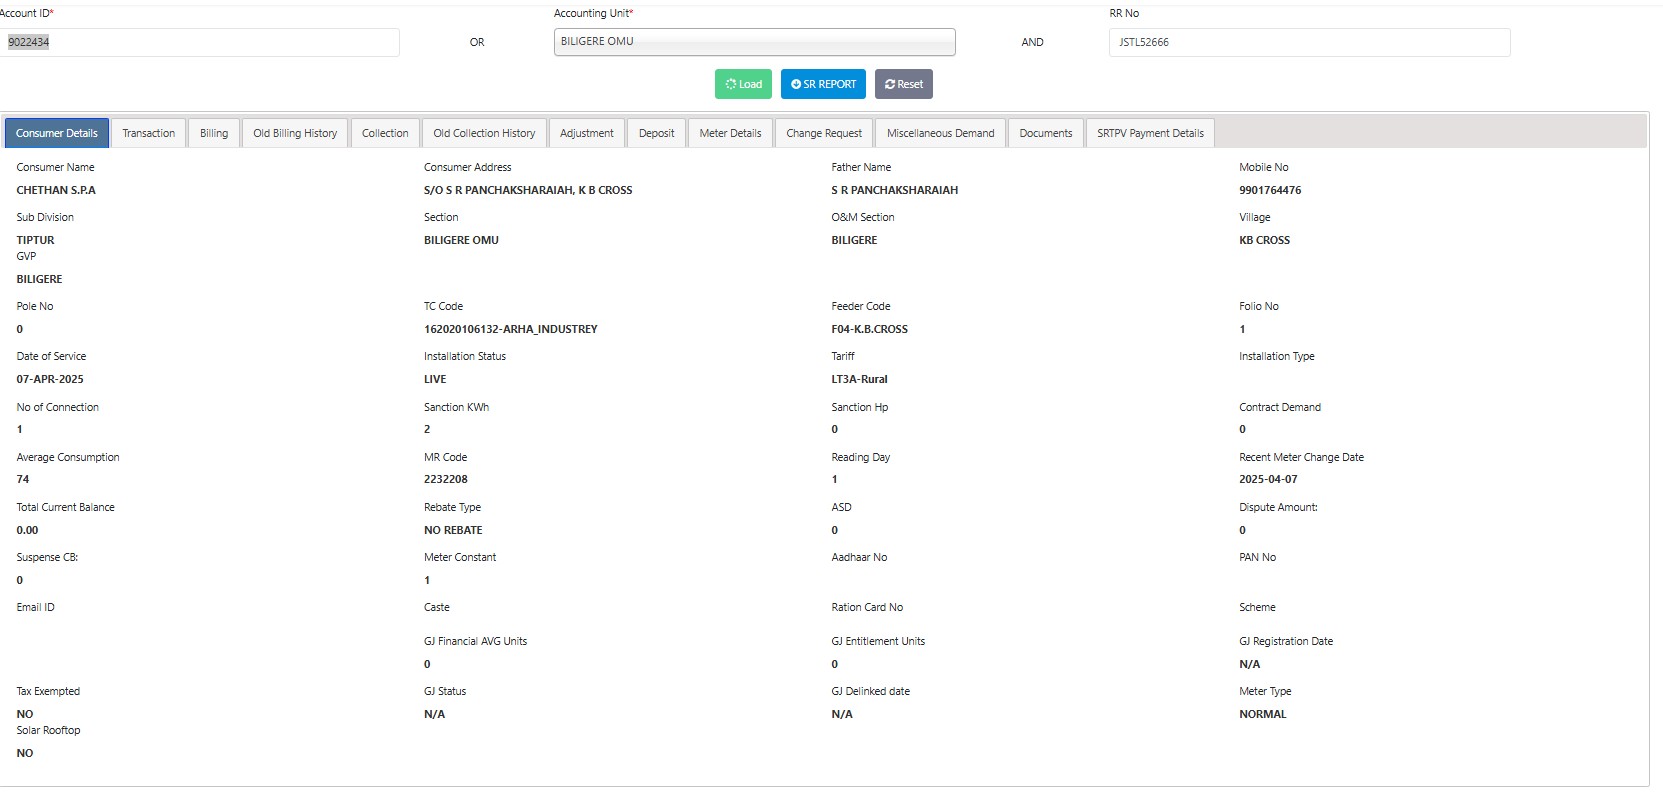Click section value BILIGERE OMU
This screenshot has width=1663, height=799.
click(461, 240)
